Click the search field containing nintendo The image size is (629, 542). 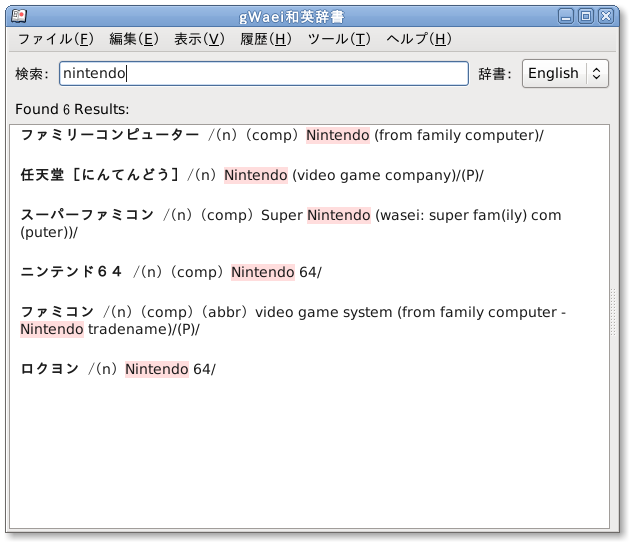263,74
